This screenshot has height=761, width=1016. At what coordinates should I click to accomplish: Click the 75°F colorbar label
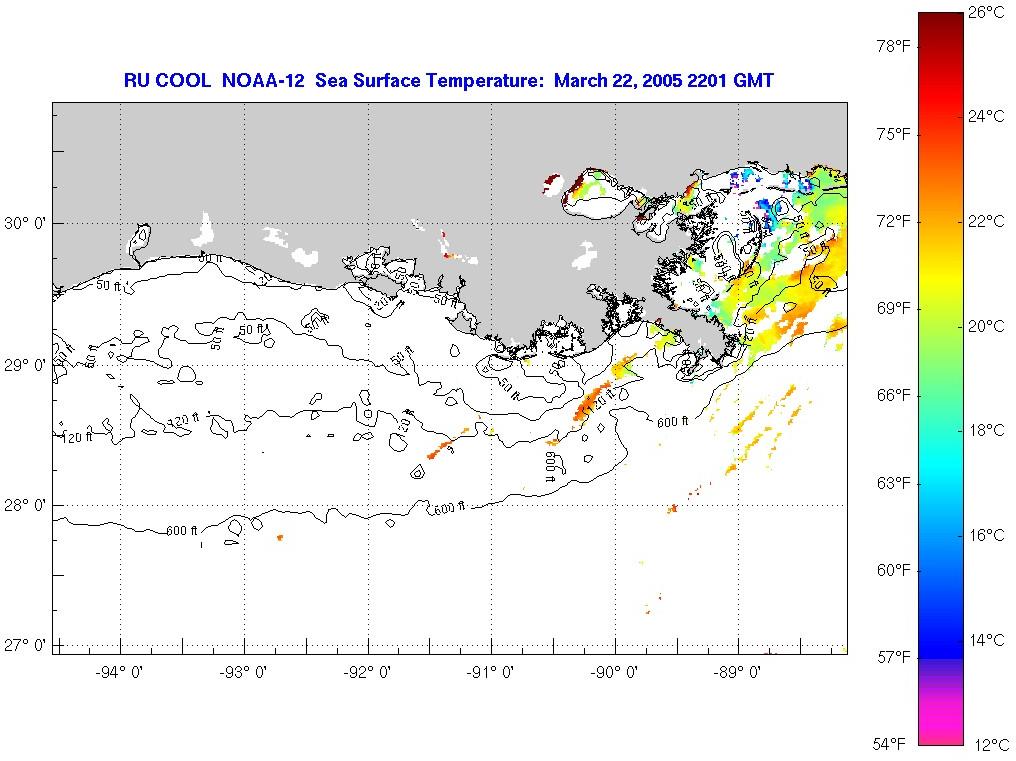point(893,134)
